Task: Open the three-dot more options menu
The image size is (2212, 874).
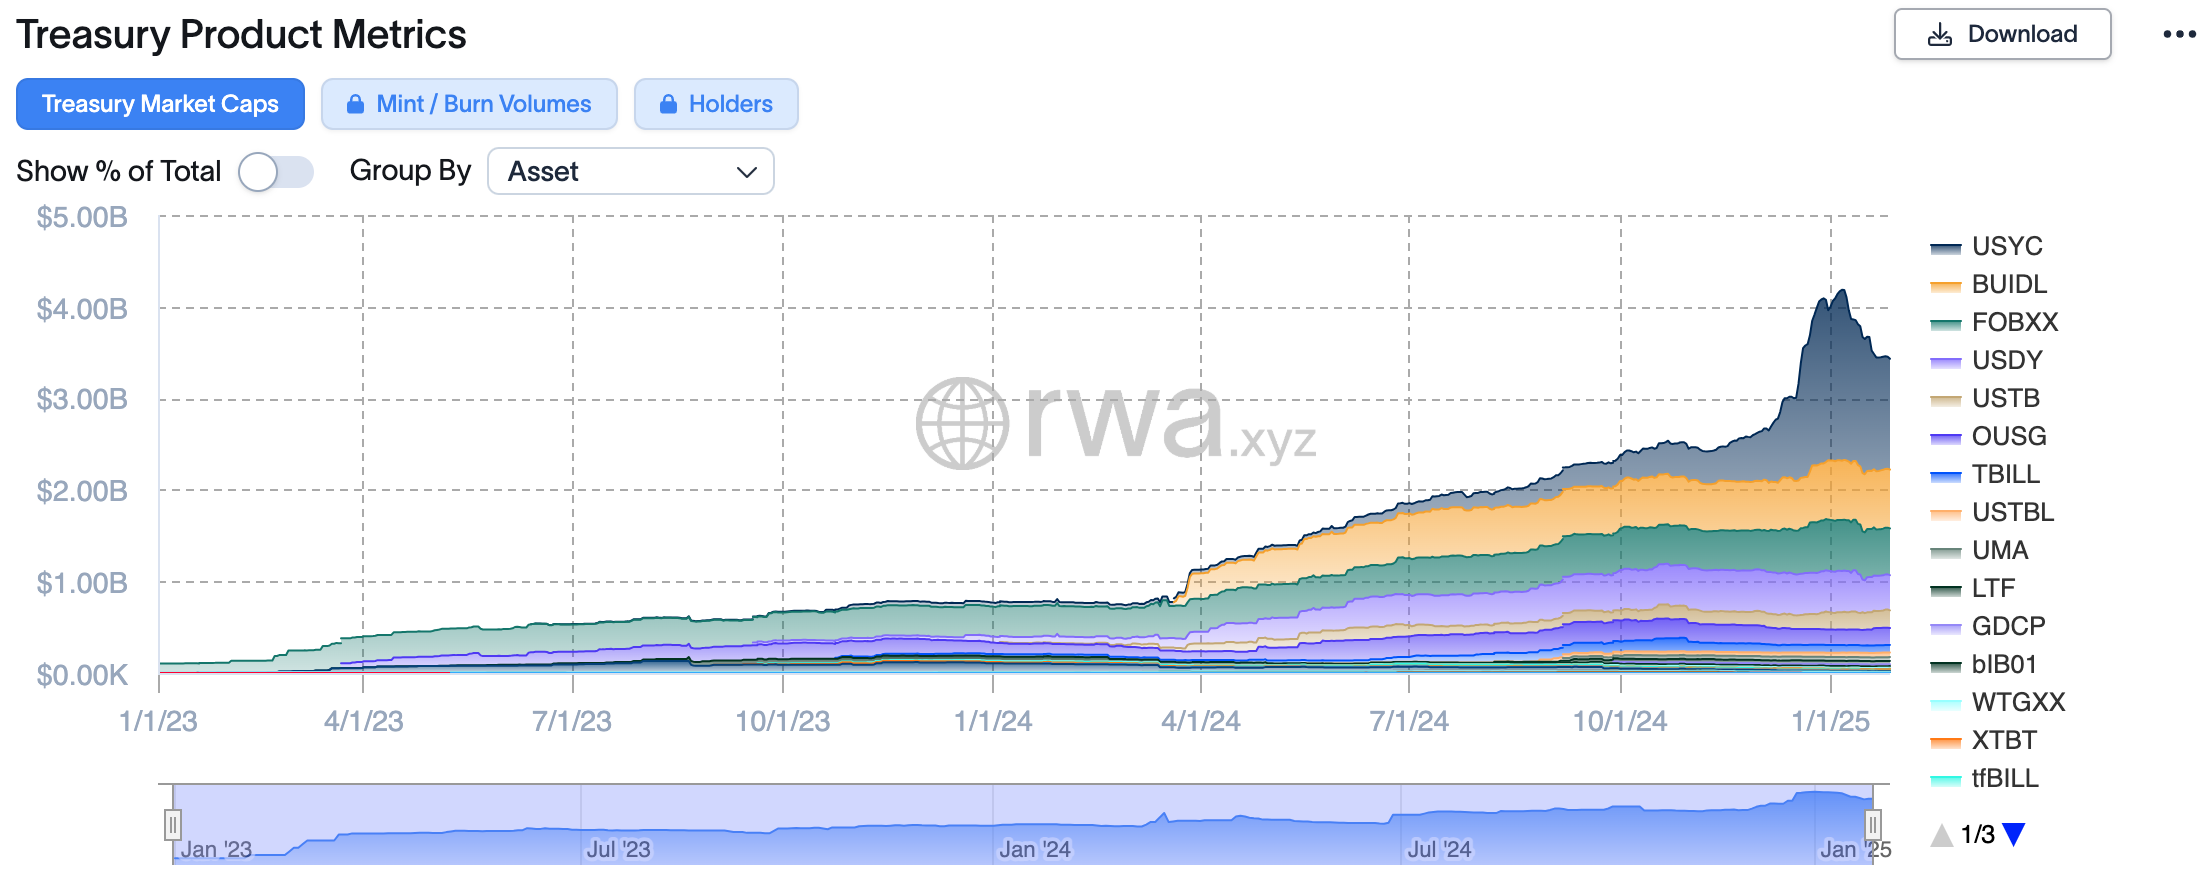Action: tap(2179, 34)
